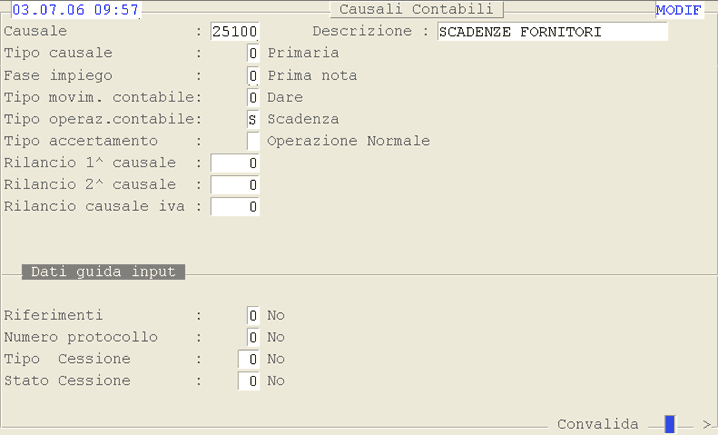
Task: Select the Rilancio causale iva field
Action: coord(235,207)
